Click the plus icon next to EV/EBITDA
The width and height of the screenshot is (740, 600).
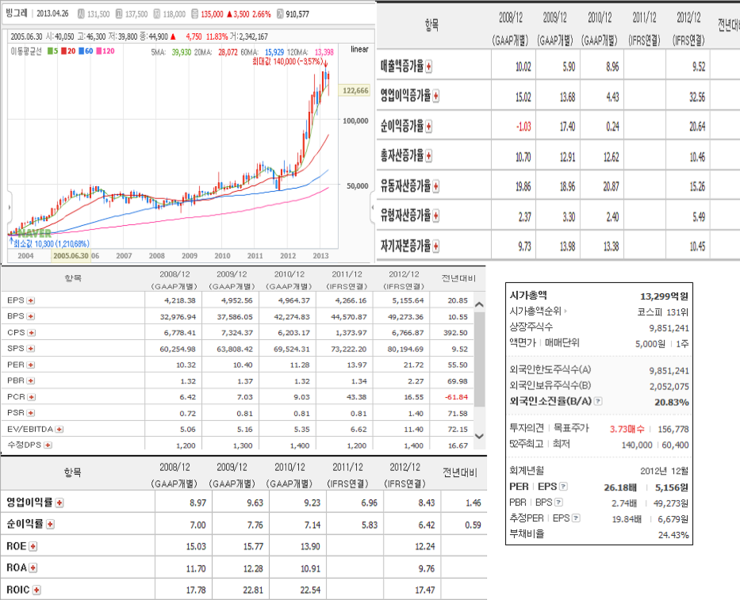pyautogui.click(x=59, y=429)
